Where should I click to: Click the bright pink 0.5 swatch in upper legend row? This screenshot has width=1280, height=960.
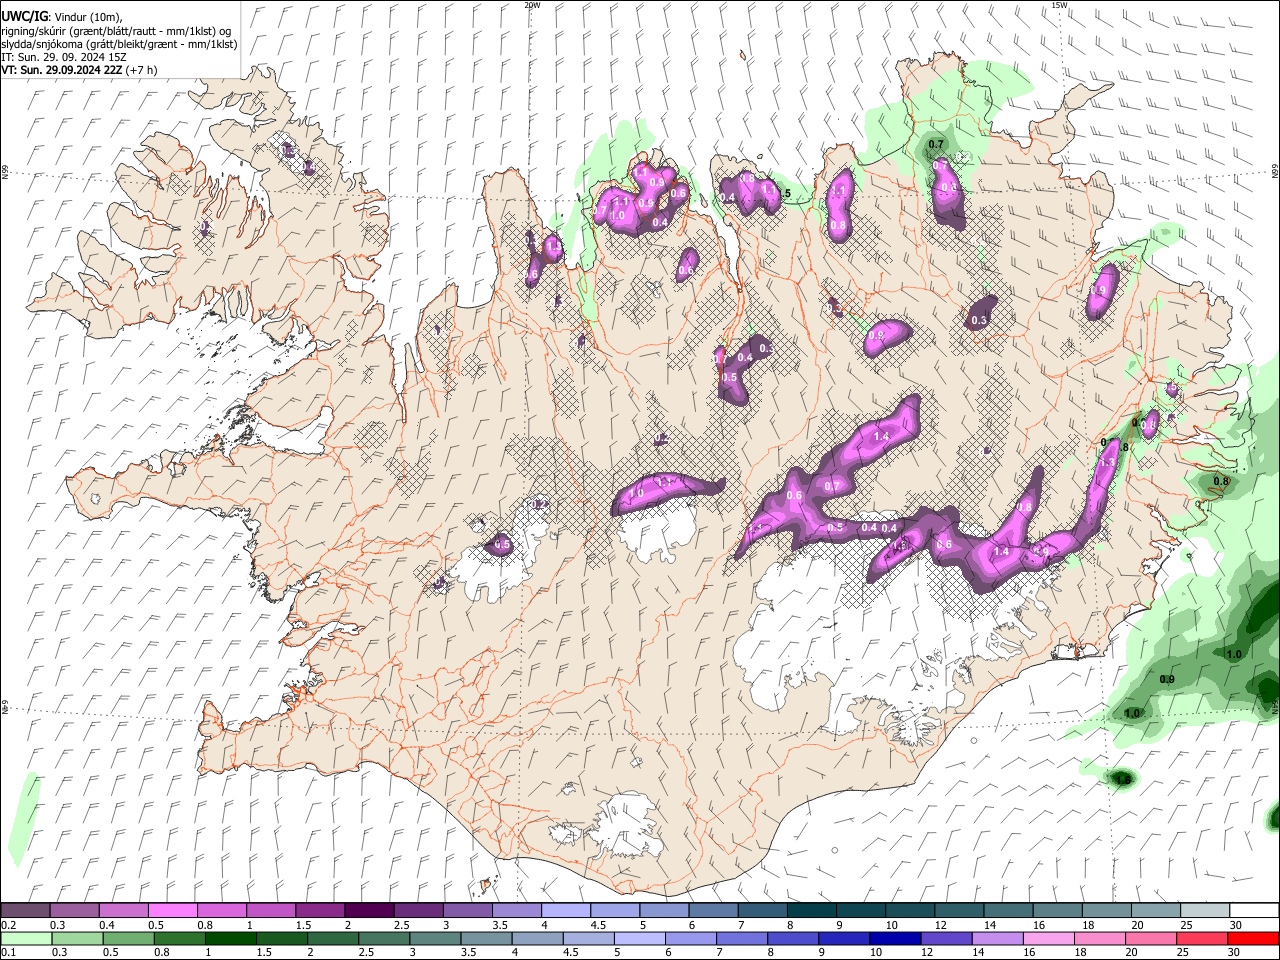point(172,911)
